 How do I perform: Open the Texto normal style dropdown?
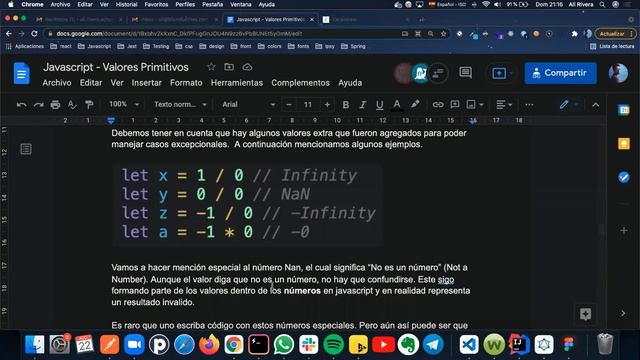pos(180,104)
